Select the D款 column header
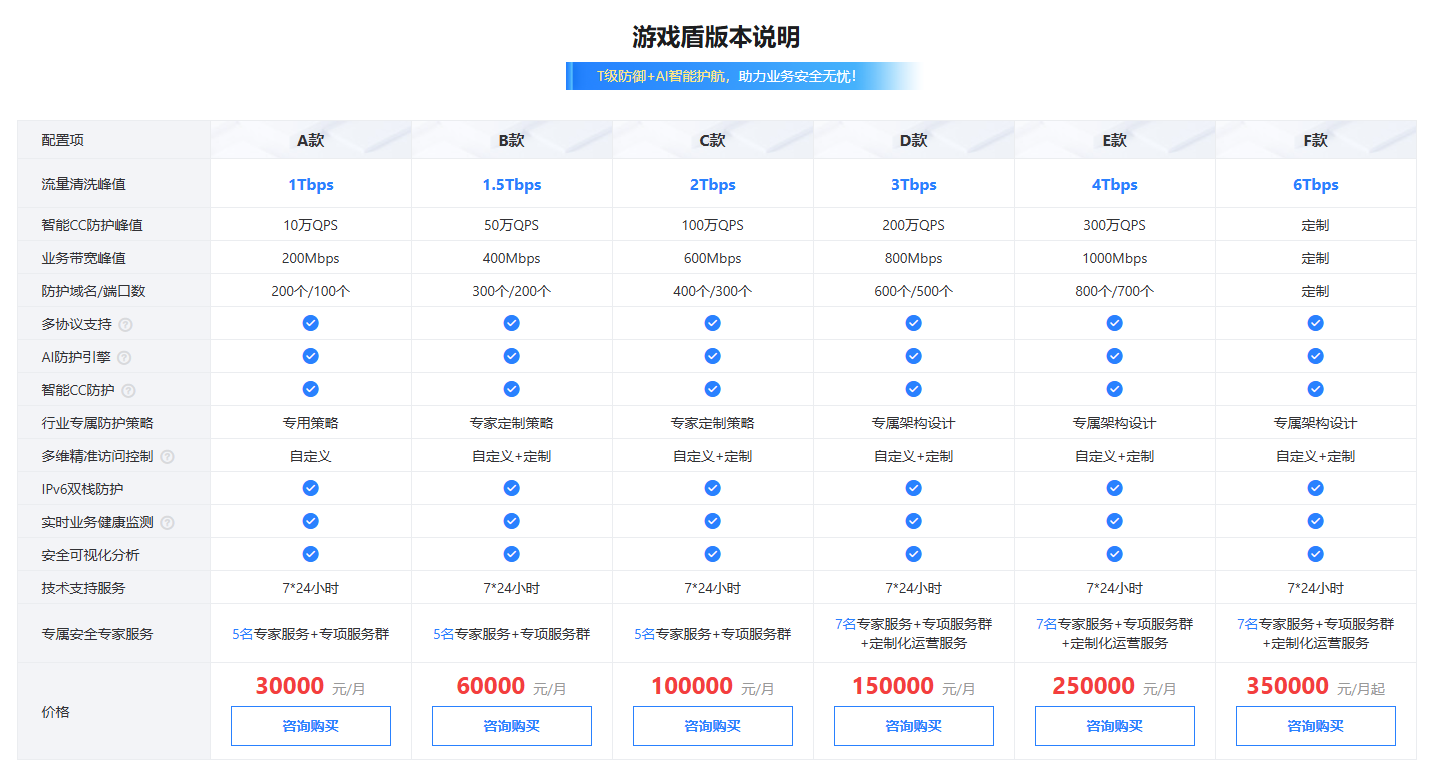Image resolution: width=1439 pixels, height=773 pixels. [914, 140]
